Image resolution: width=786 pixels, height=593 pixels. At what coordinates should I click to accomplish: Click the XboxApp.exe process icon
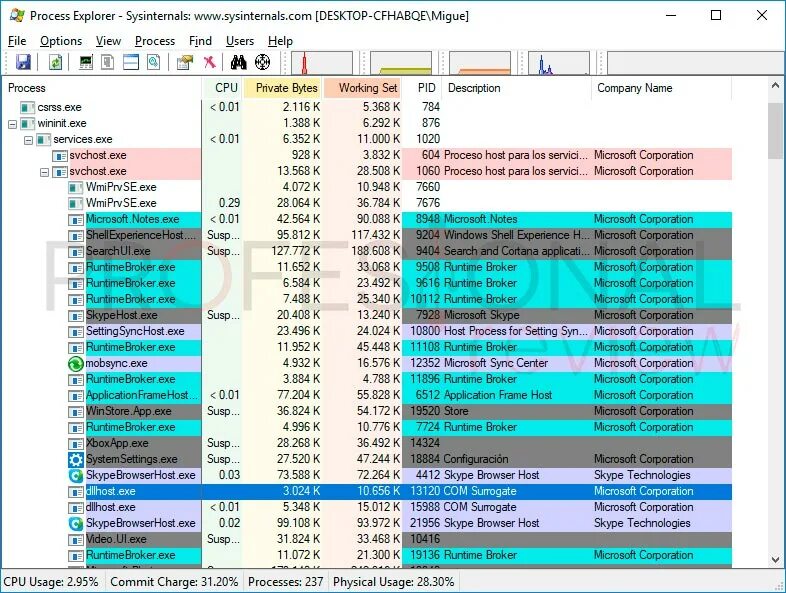coord(76,444)
